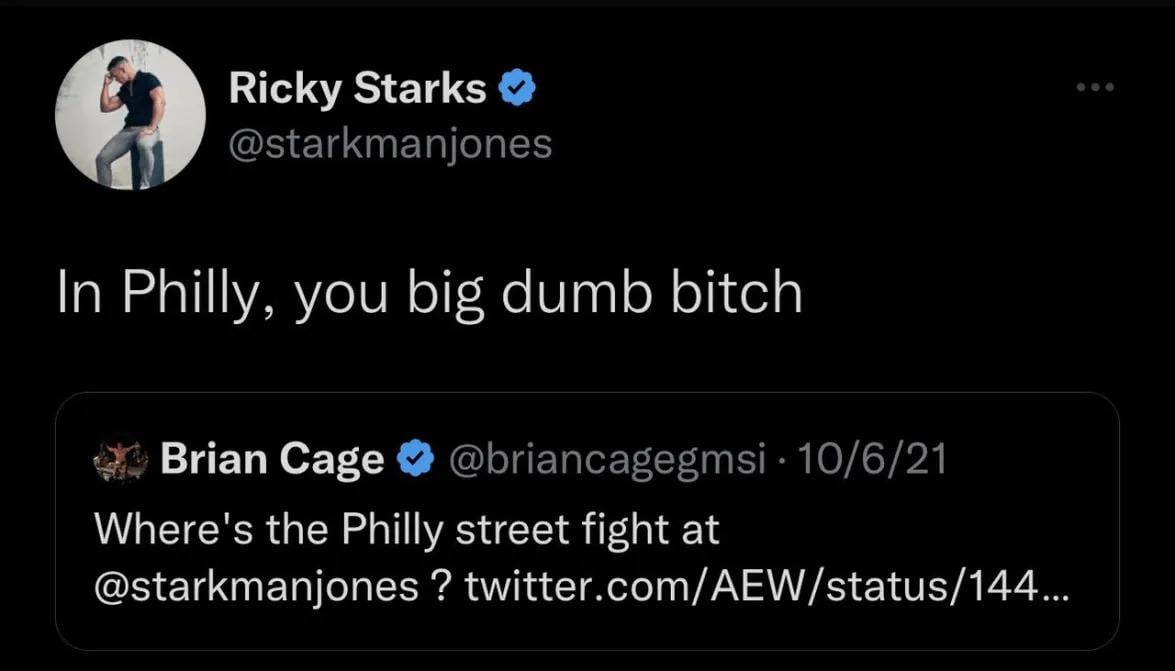Screen dimensions: 1175x671
Task: Click the verified badge beside Ricky Starks
Action: tap(517, 90)
